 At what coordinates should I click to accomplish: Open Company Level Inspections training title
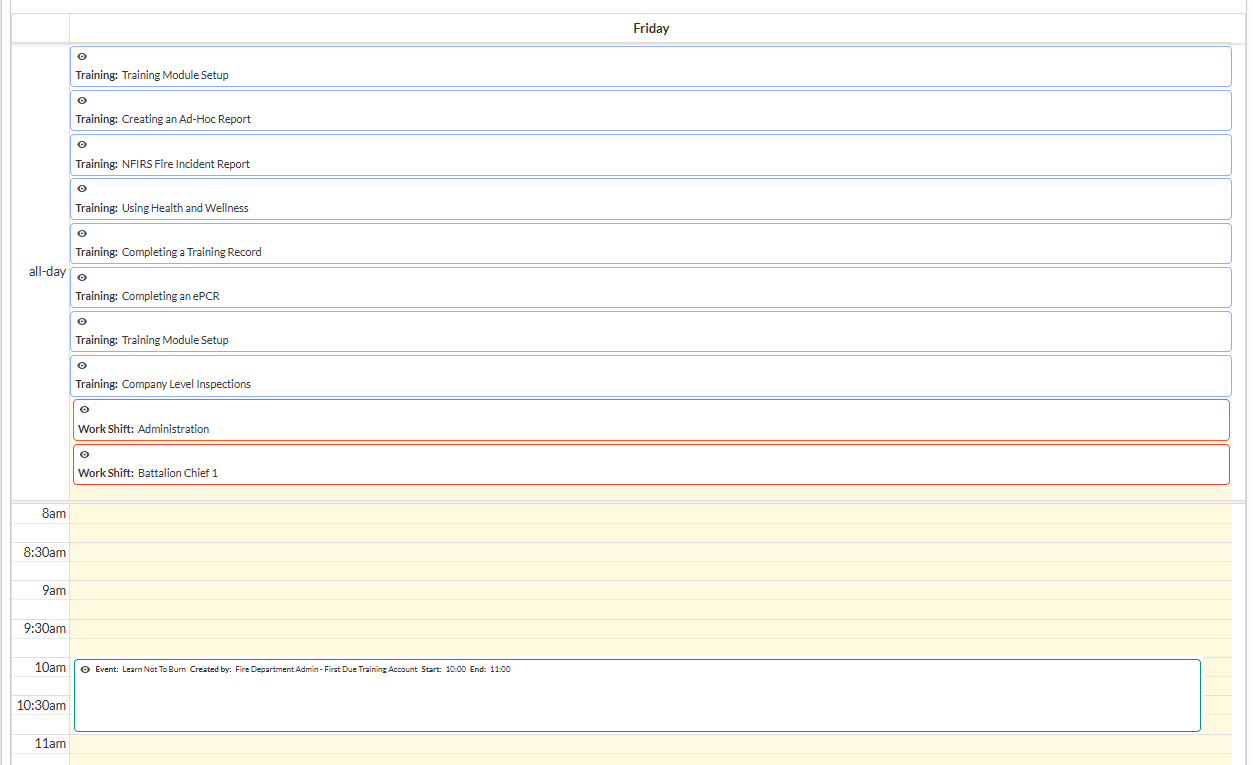tap(186, 384)
